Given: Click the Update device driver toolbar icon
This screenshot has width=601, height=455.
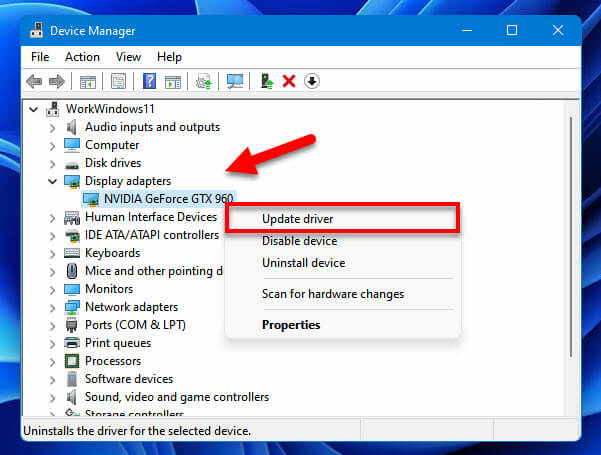Looking at the screenshot, I should (266, 81).
